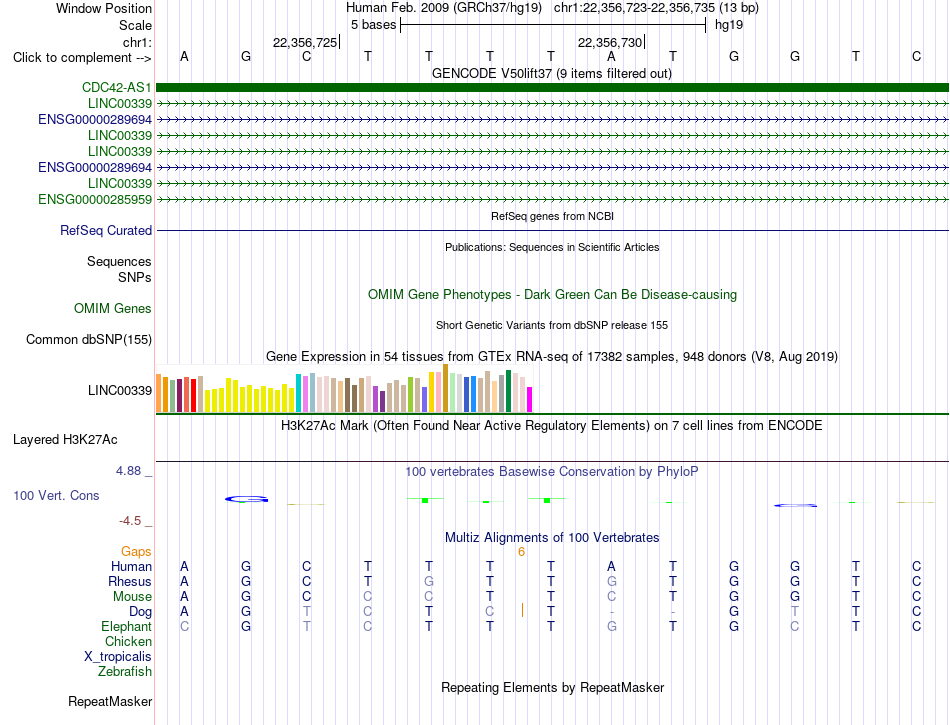The height and width of the screenshot is (725, 950).
Task: Click 'Repeating Elements by RepeatMasker' title
Action: click(552, 688)
